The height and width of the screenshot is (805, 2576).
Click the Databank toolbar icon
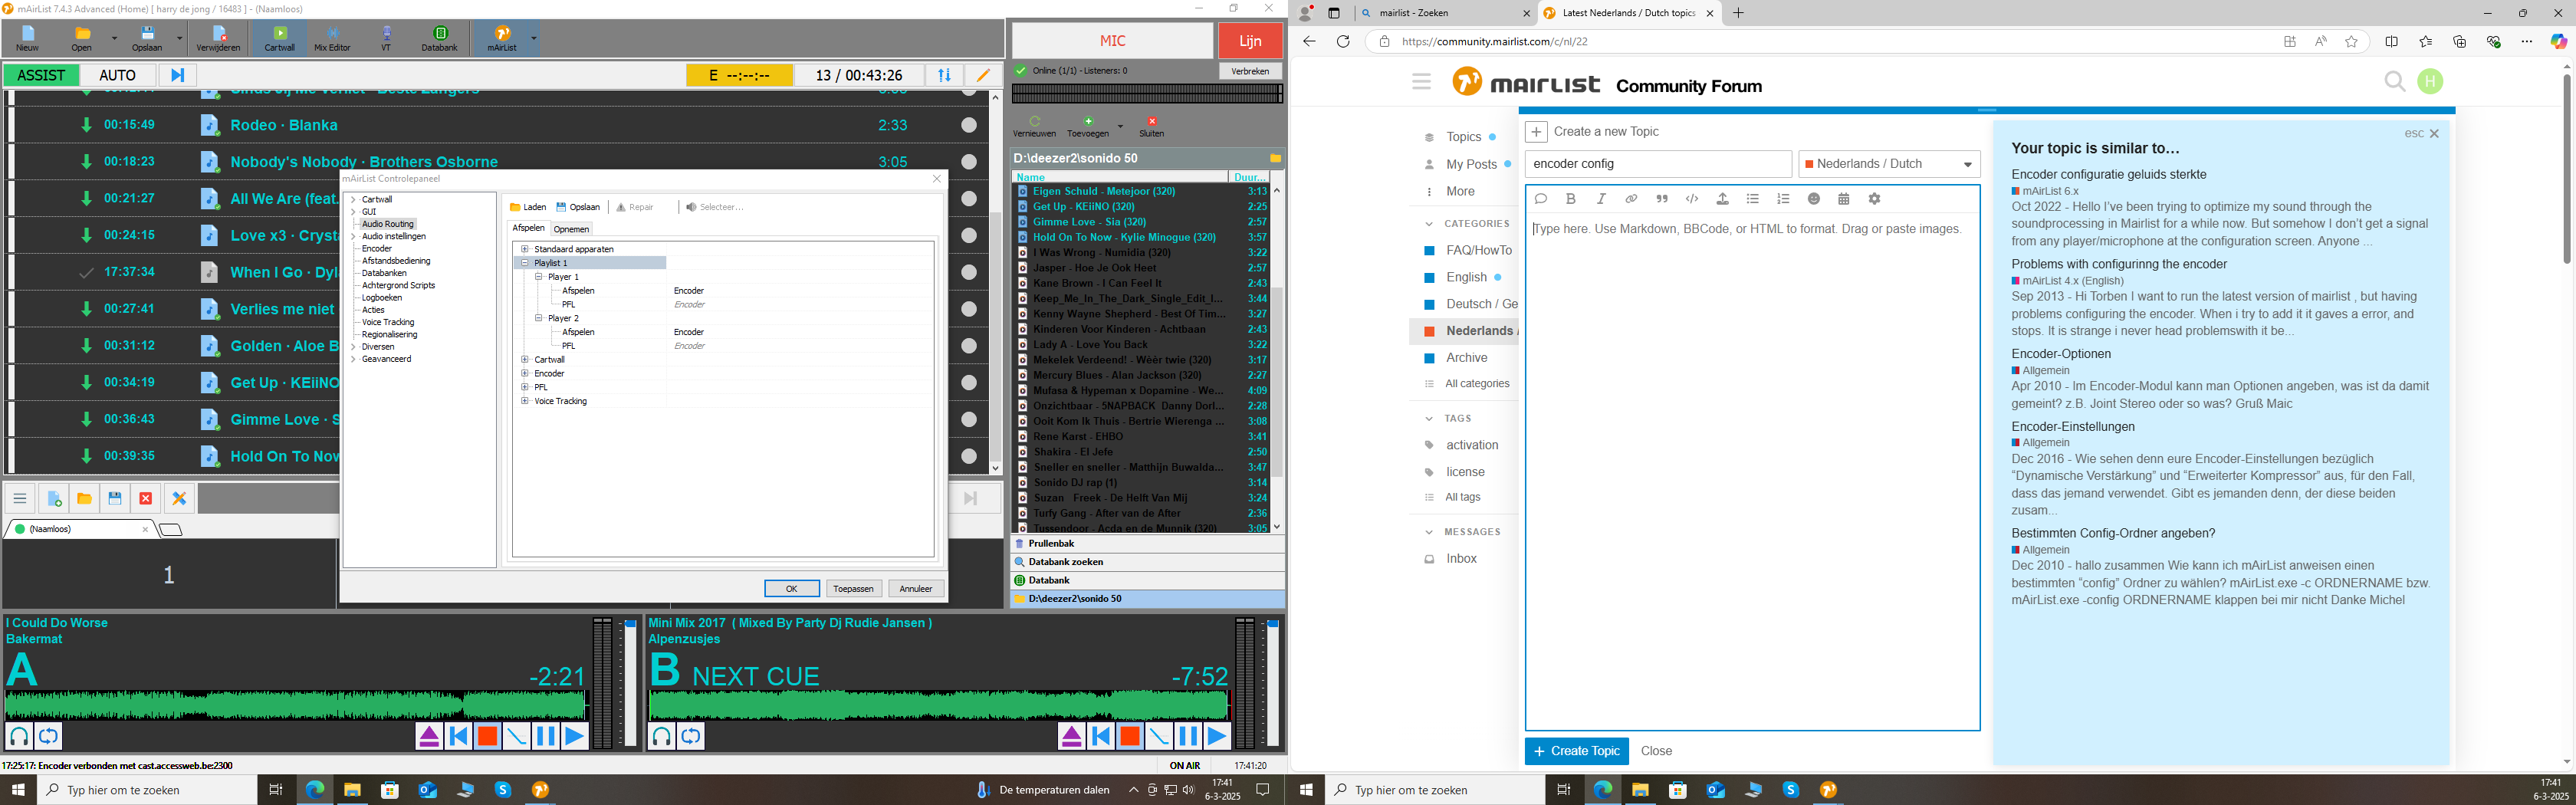click(x=439, y=39)
